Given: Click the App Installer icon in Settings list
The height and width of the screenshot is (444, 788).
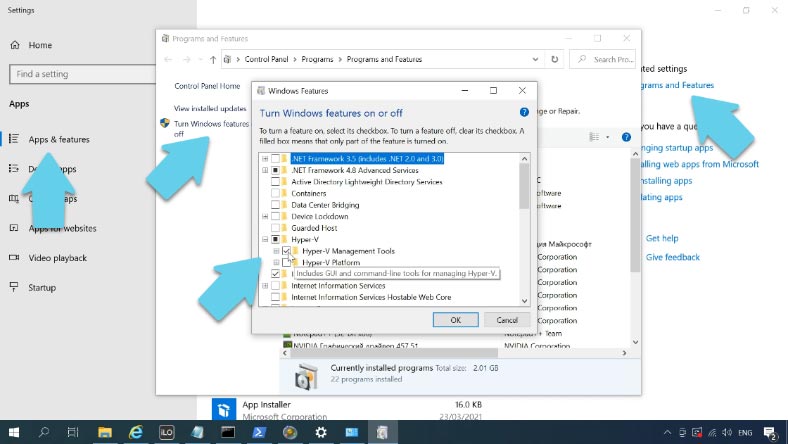Looking at the screenshot, I should click(x=224, y=409).
